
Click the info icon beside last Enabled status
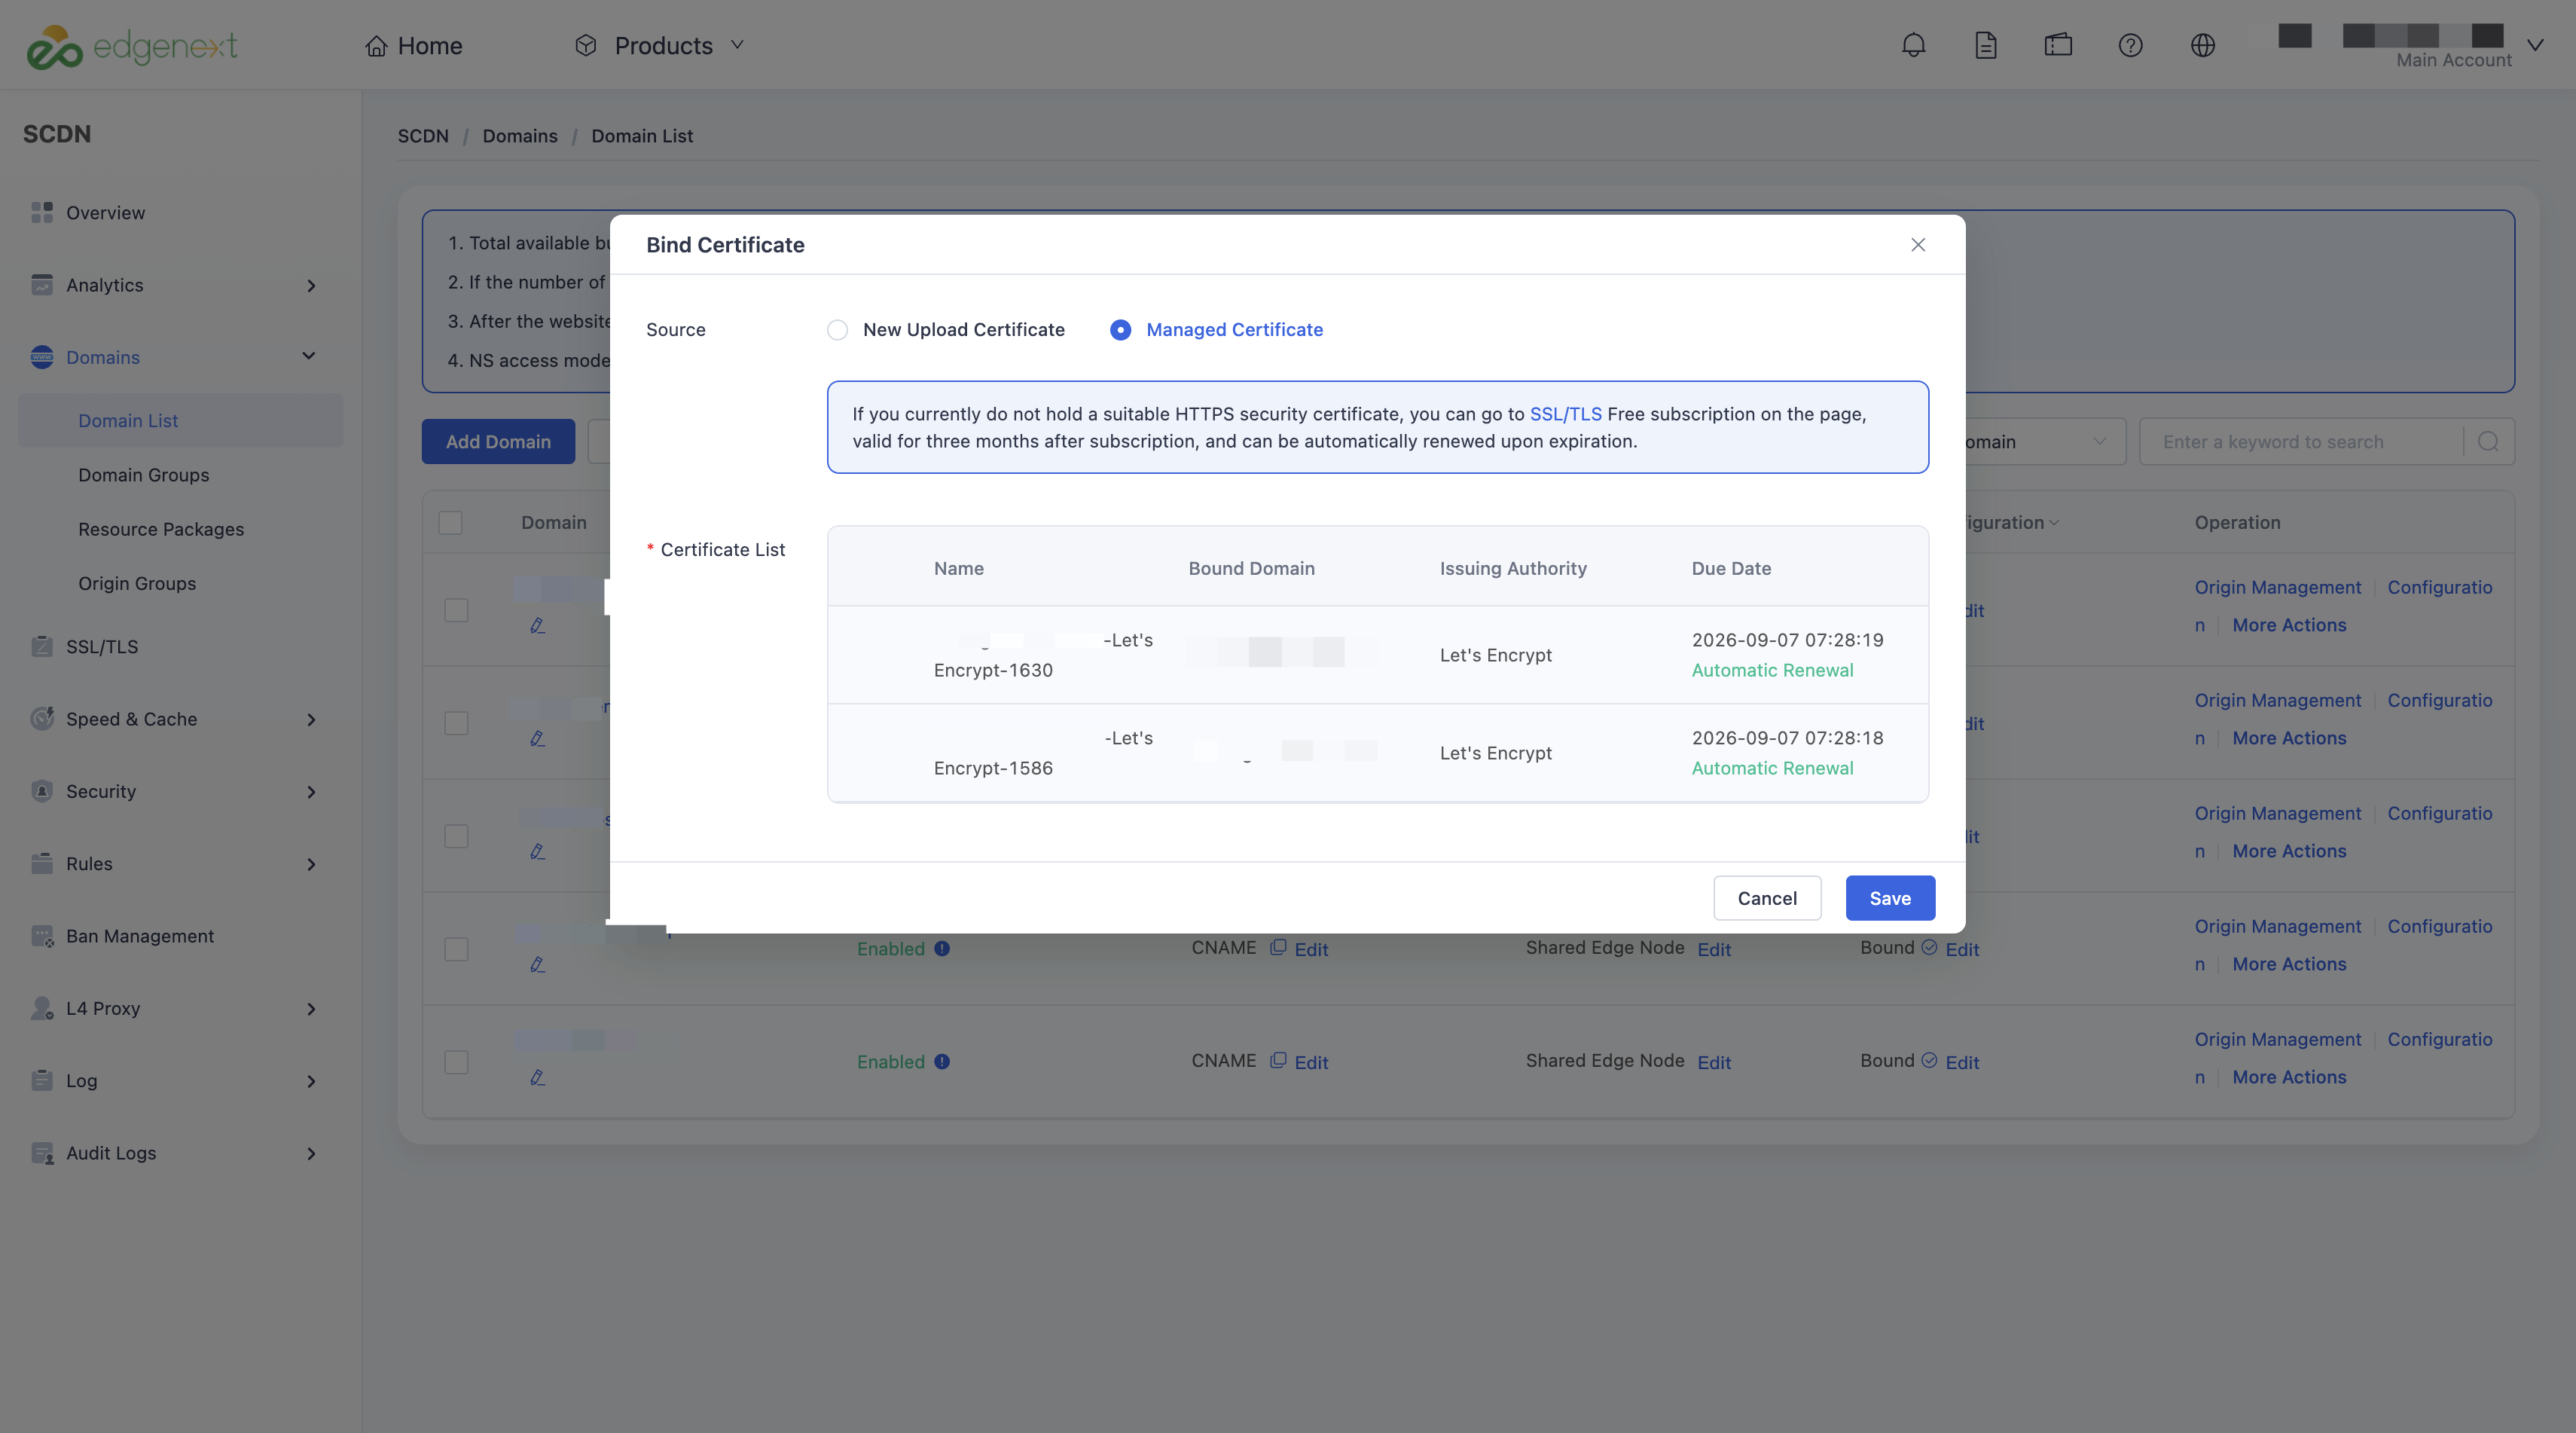[x=942, y=1061]
